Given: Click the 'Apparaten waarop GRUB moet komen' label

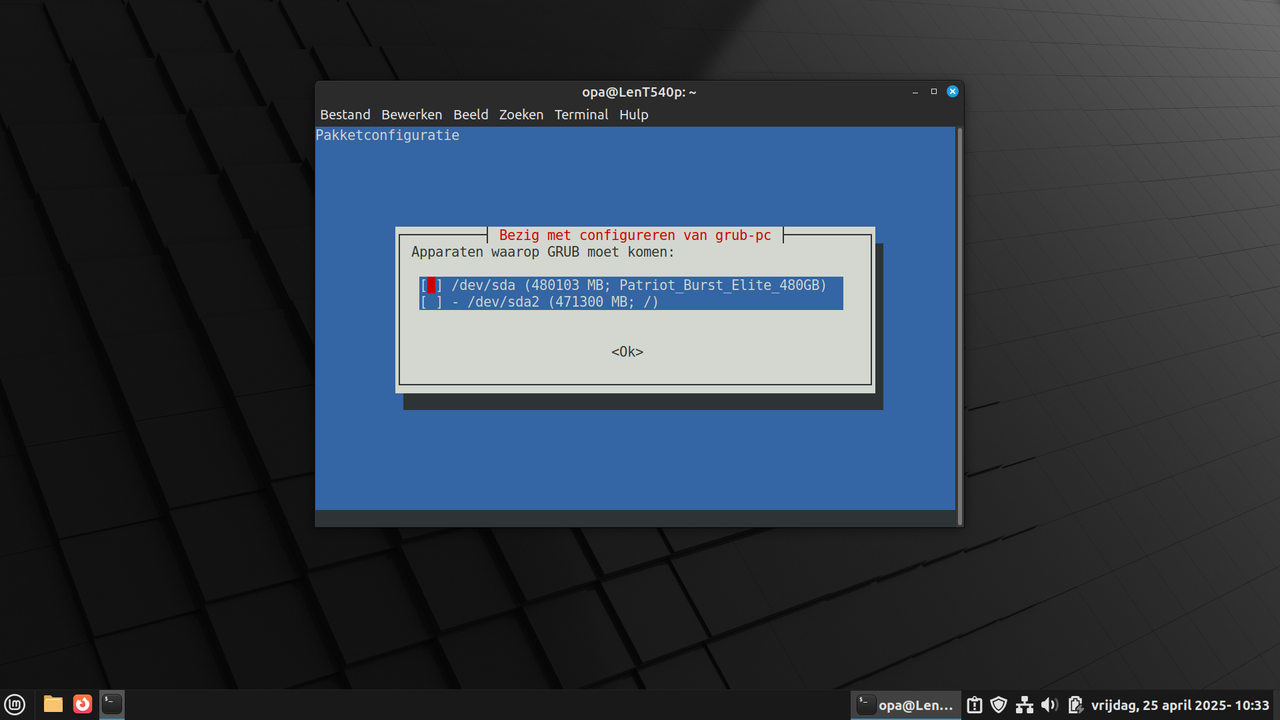Looking at the screenshot, I should [x=543, y=252].
